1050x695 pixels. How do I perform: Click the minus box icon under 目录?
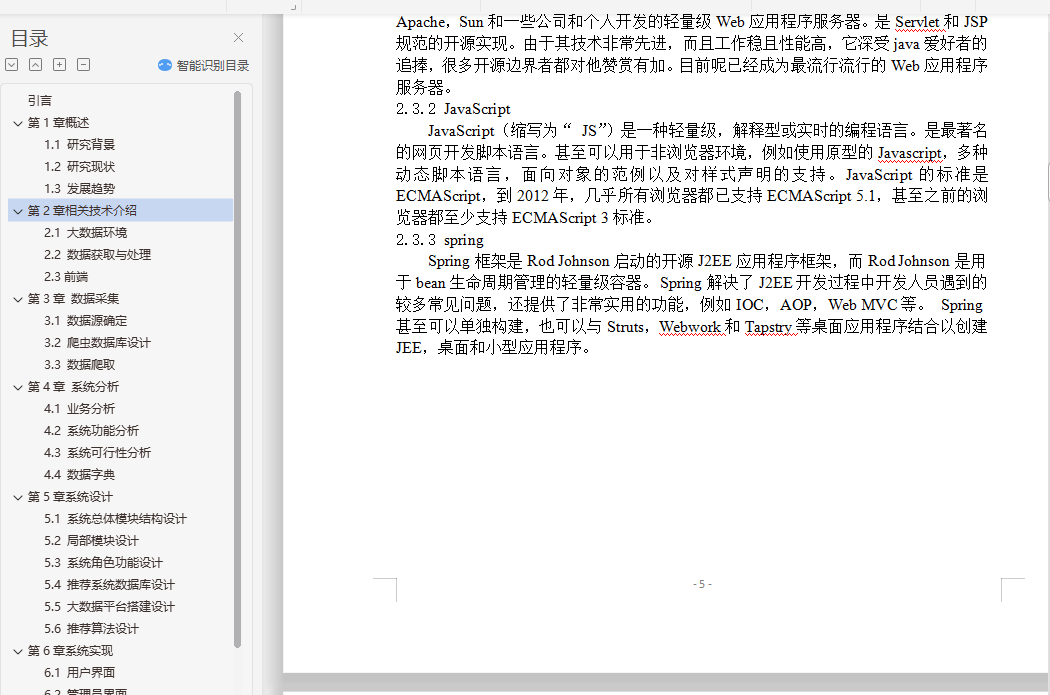coord(84,64)
